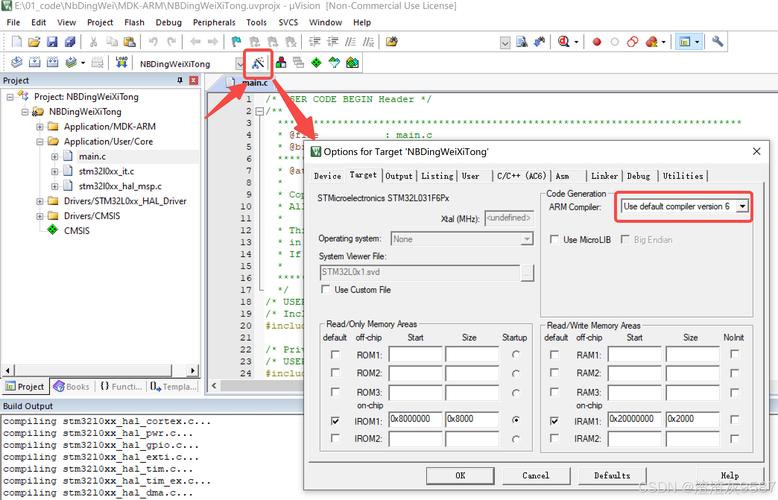Click the Manage Run-Time Environment green diamond icon

(316, 62)
